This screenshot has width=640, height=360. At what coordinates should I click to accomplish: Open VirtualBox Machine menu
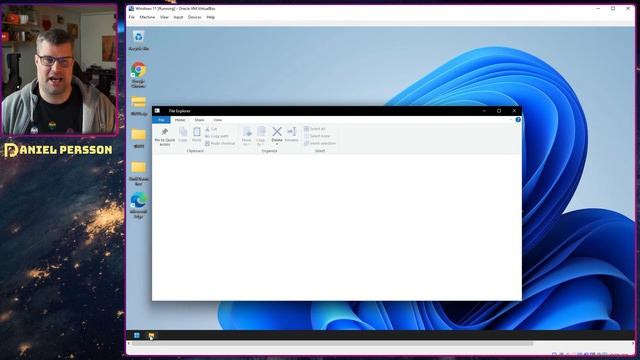tap(147, 17)
